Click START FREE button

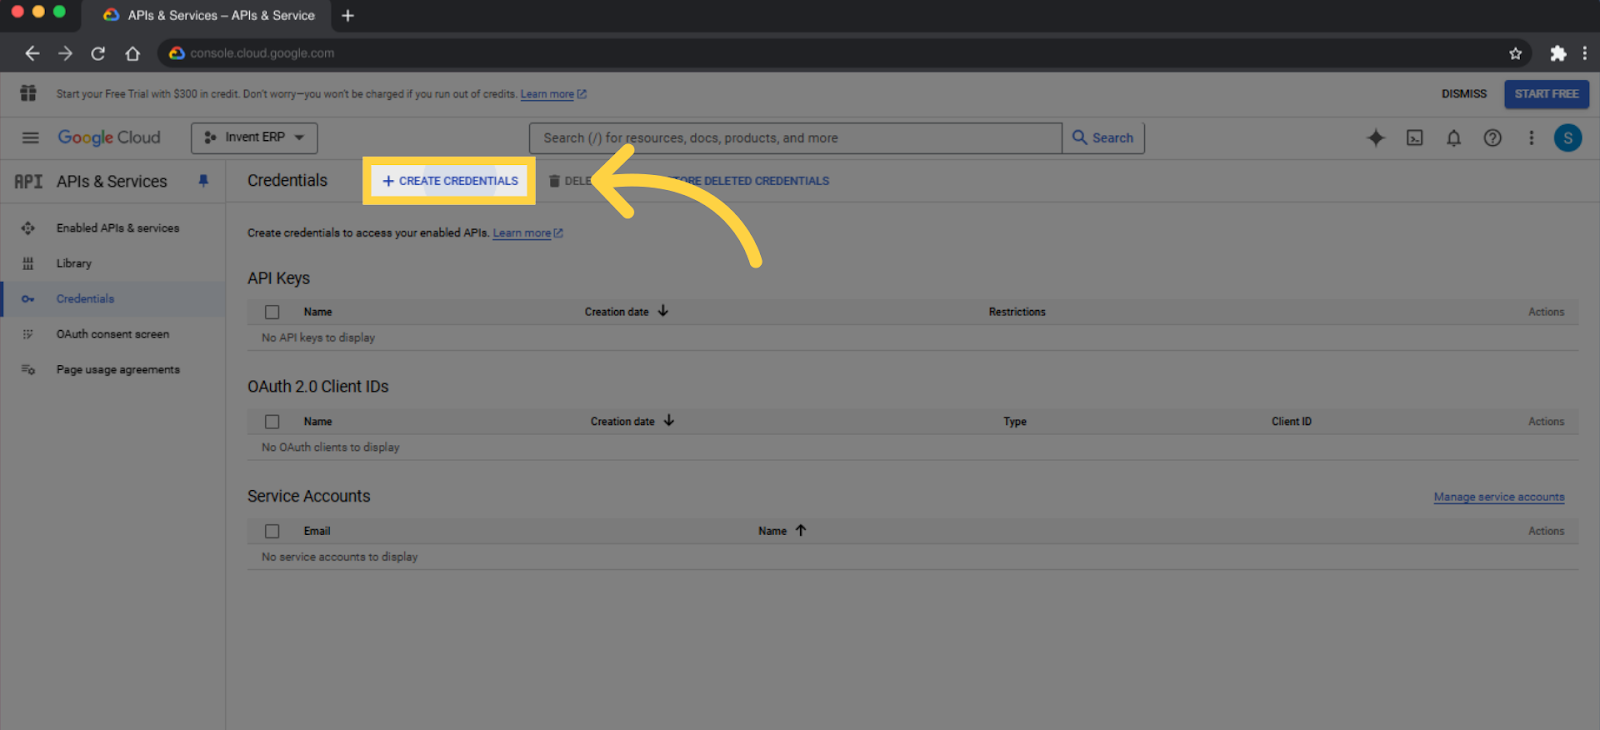1546,94
